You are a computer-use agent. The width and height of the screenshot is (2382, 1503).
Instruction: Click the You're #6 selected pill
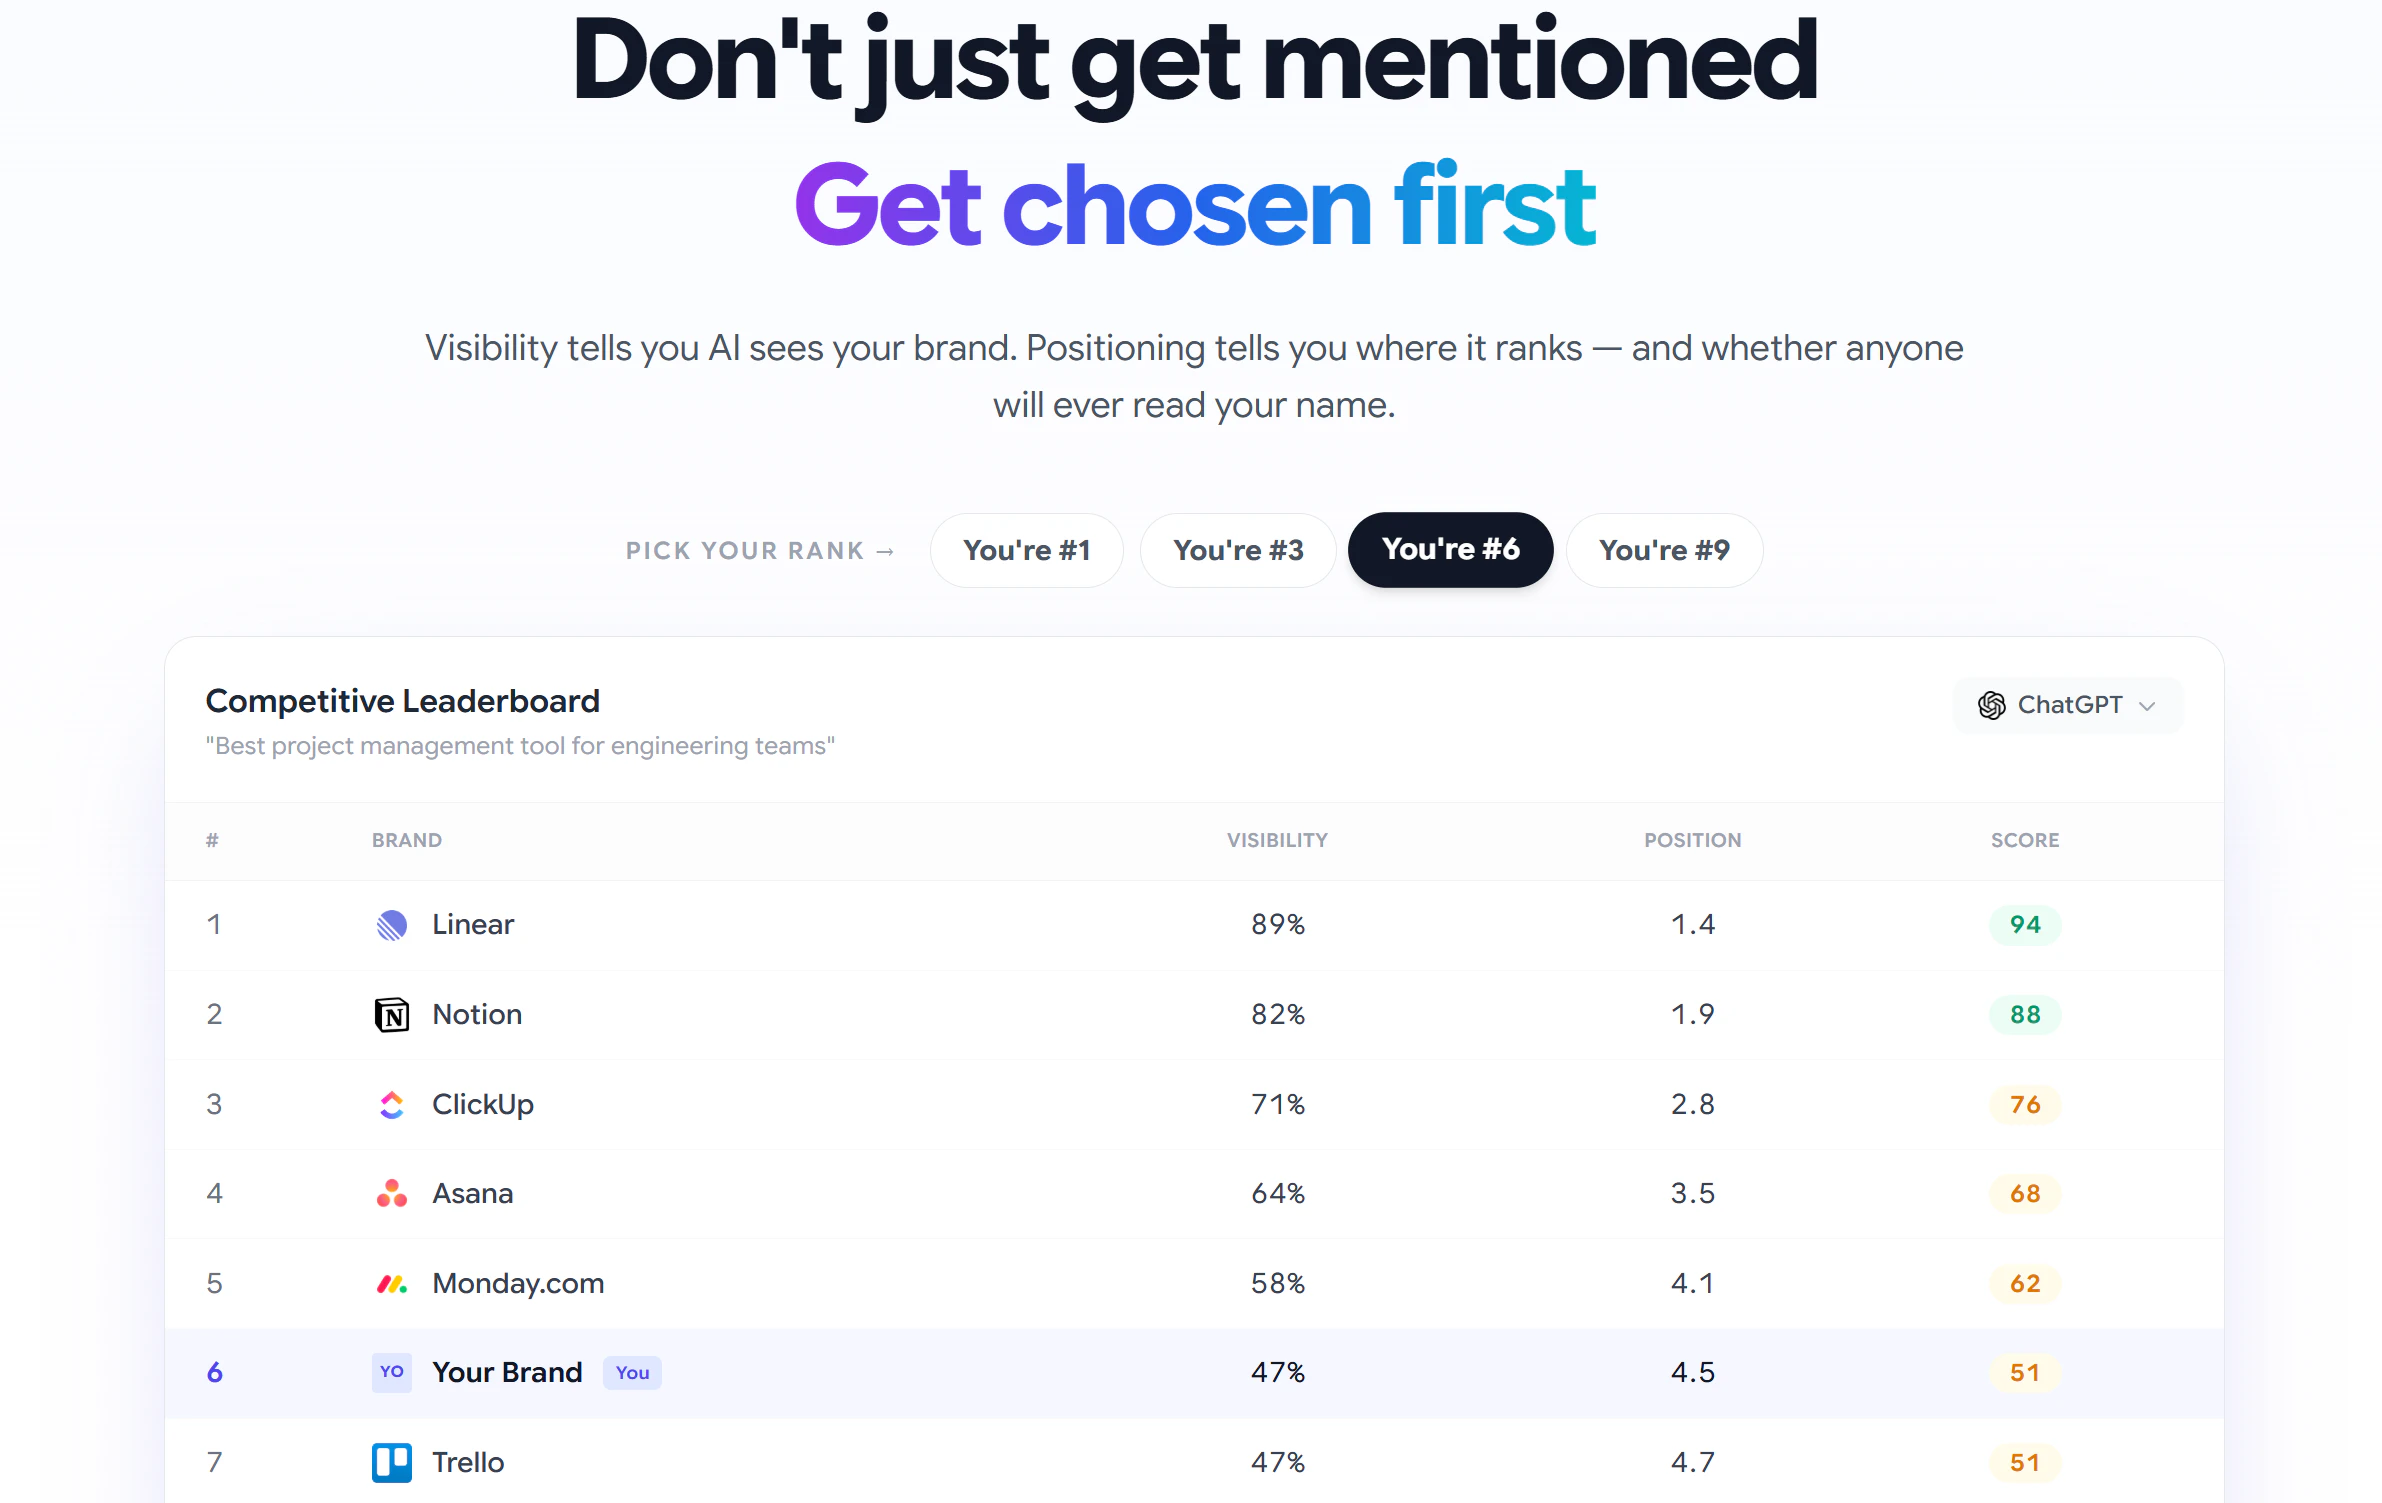[1450, 549]
